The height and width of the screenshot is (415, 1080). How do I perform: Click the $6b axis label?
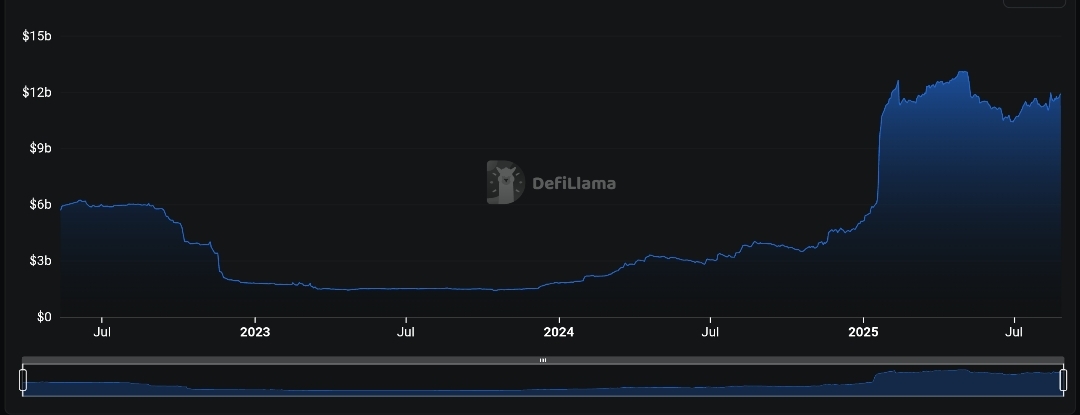point(40,204)
